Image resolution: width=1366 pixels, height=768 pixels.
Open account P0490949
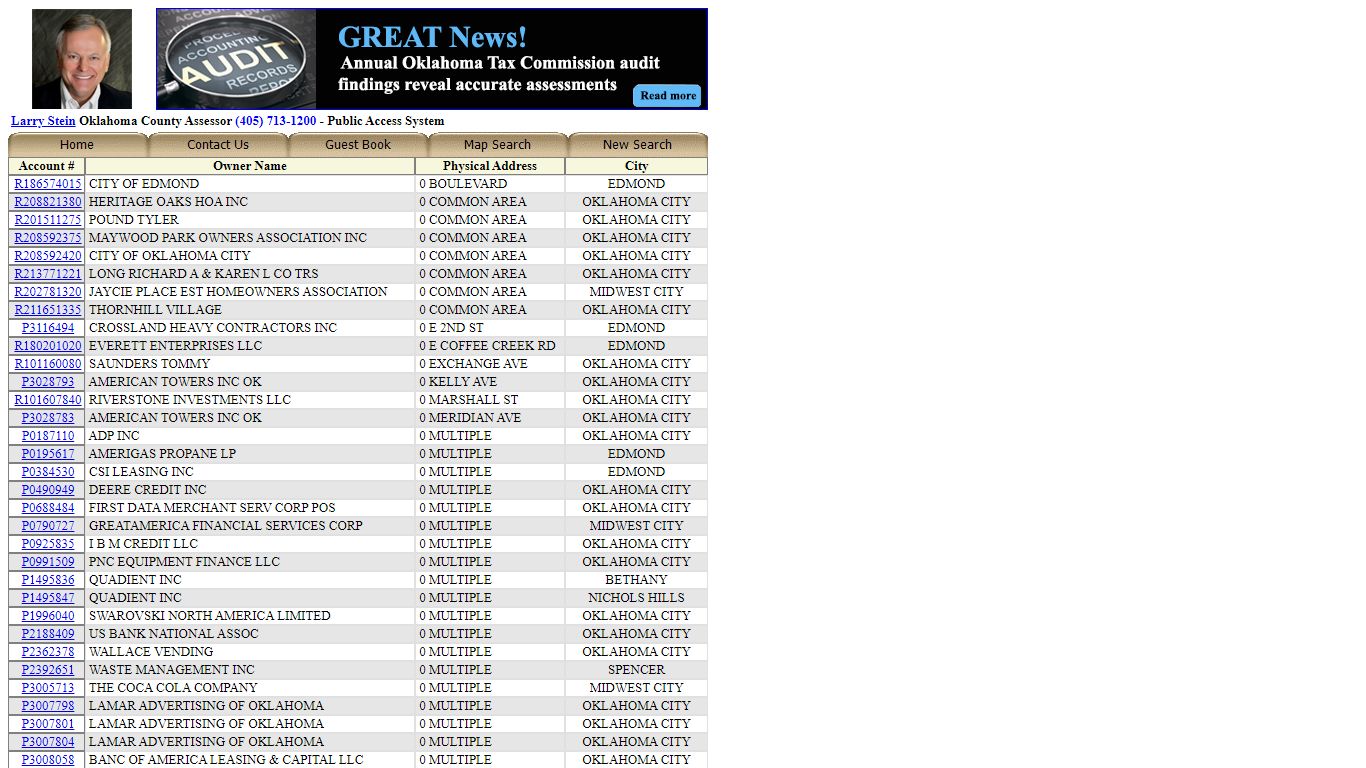point(48,490)
